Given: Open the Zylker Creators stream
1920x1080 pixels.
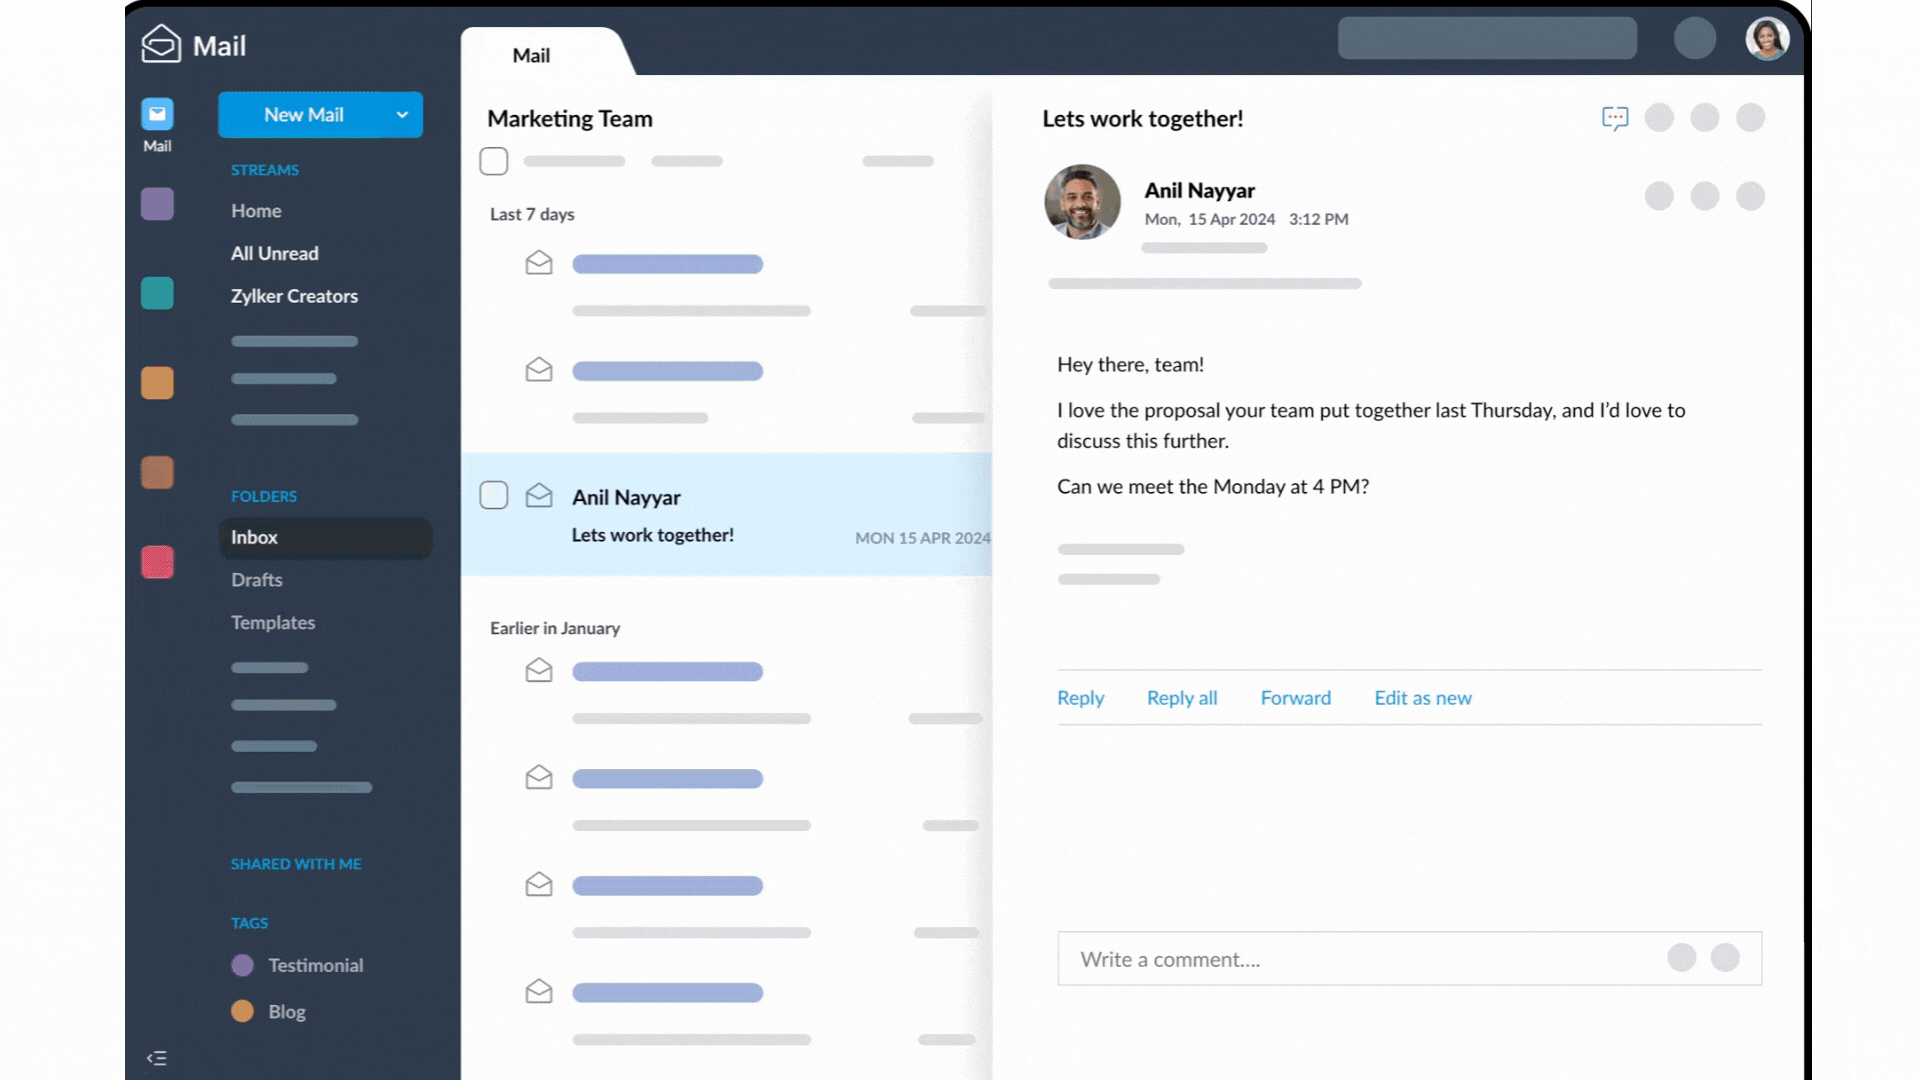Looking at the screenshot, I should 294,296.
